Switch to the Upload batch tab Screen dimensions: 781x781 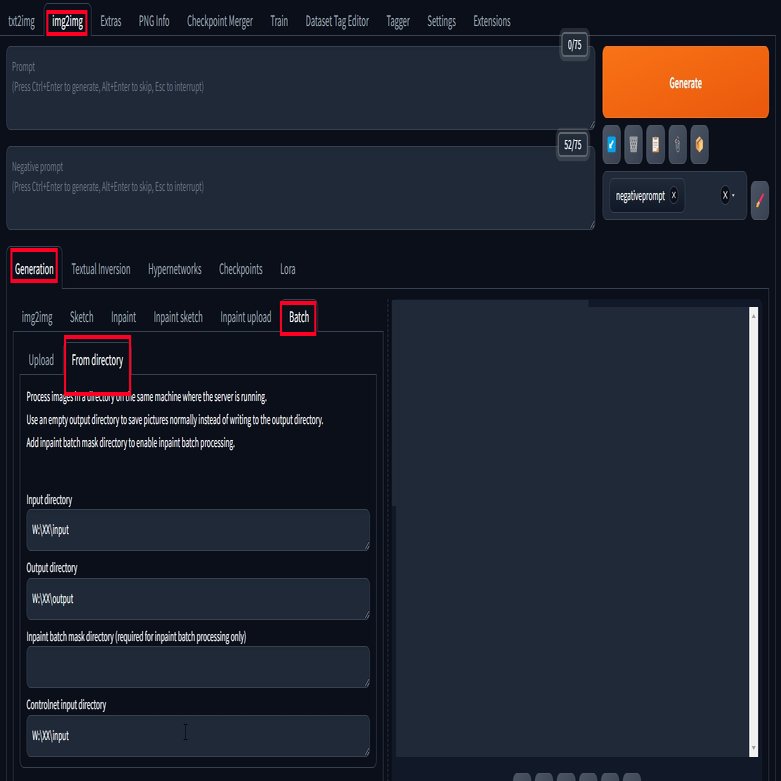(41, 360)
